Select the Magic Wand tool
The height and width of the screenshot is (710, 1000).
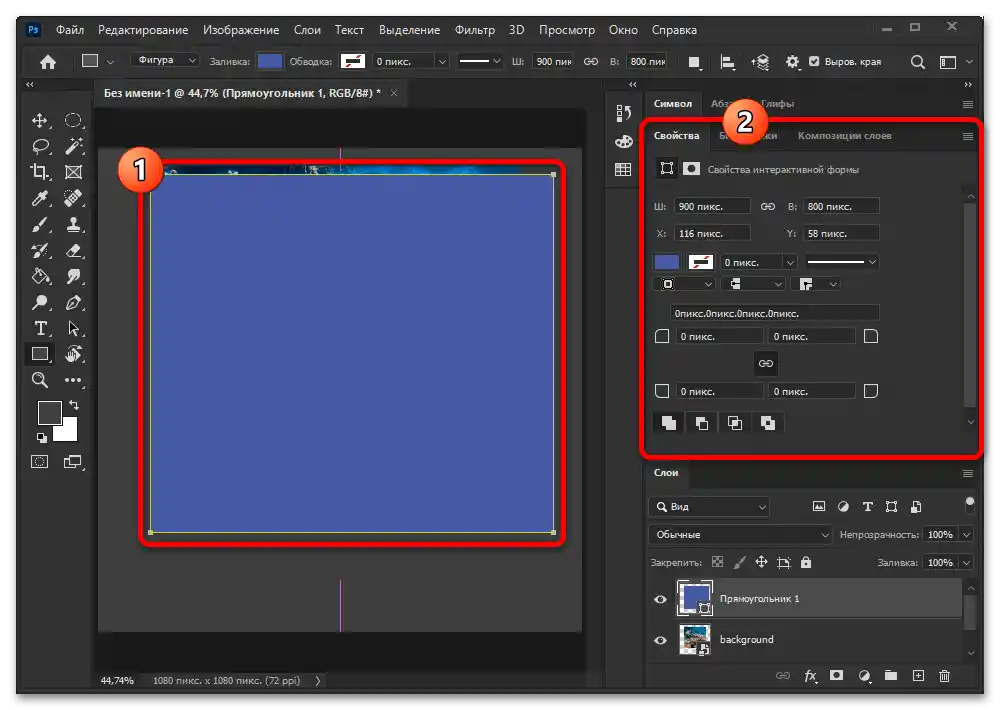[73, 147]
